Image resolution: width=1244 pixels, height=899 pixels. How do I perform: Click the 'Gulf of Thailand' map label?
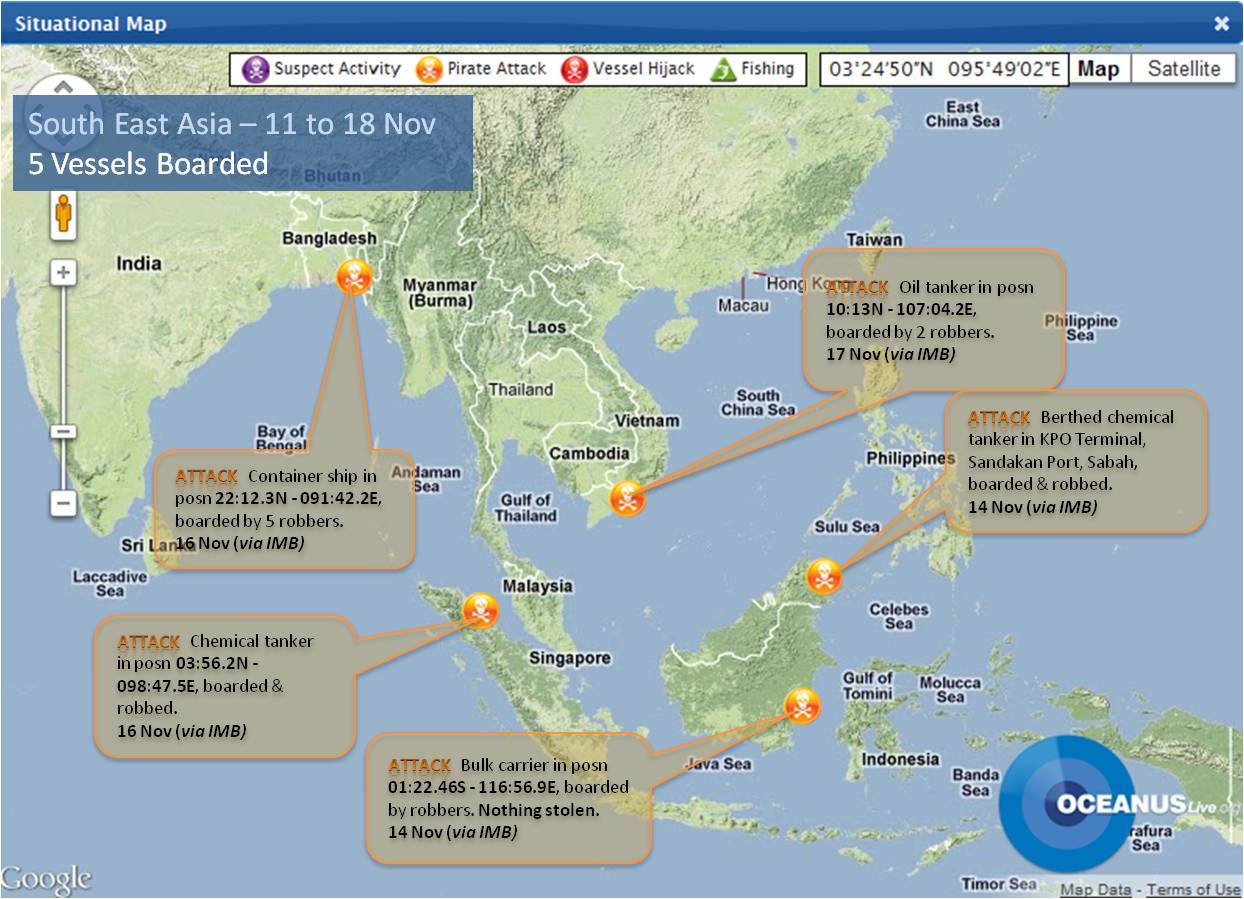pos(525,508)
